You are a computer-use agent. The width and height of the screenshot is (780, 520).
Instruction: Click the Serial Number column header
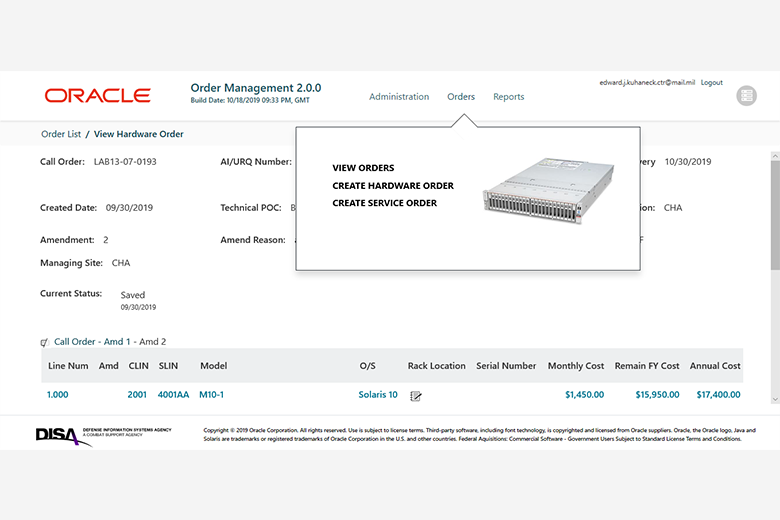point(506,366)
